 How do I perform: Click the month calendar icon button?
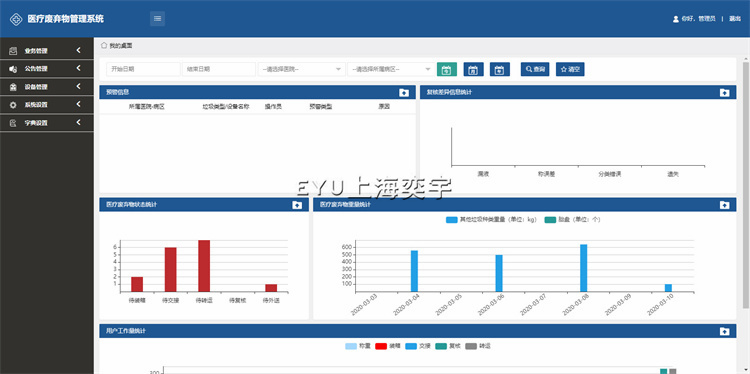click(x=474, y=69)
